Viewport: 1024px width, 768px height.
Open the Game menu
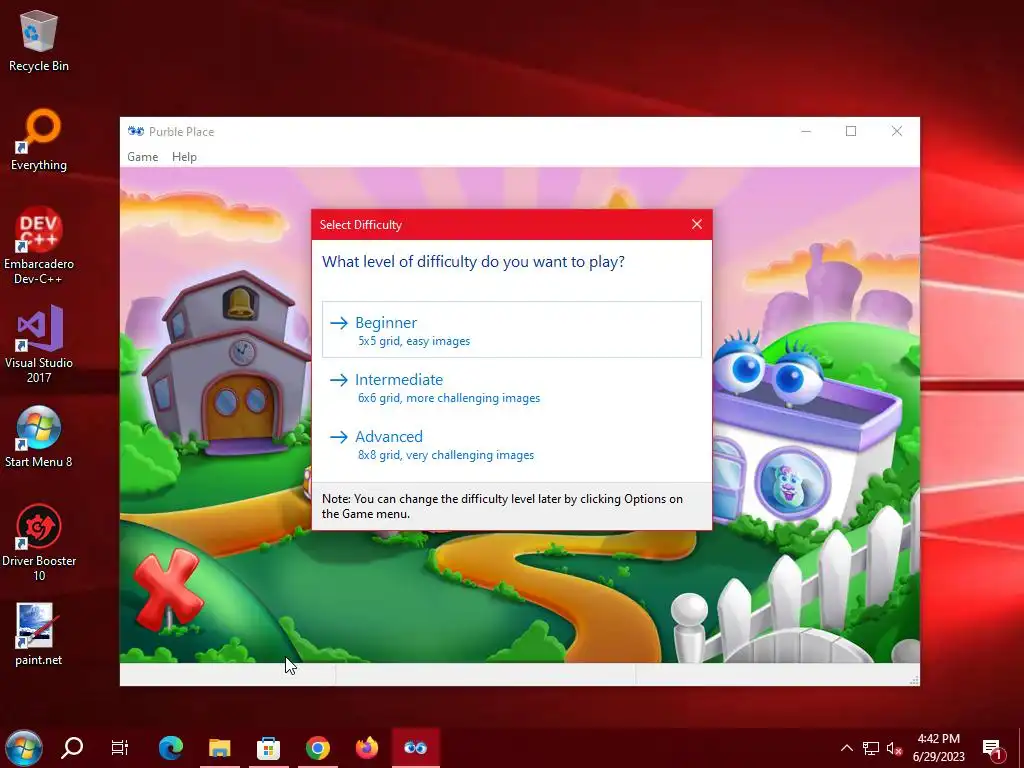click(x=142, y=157)
